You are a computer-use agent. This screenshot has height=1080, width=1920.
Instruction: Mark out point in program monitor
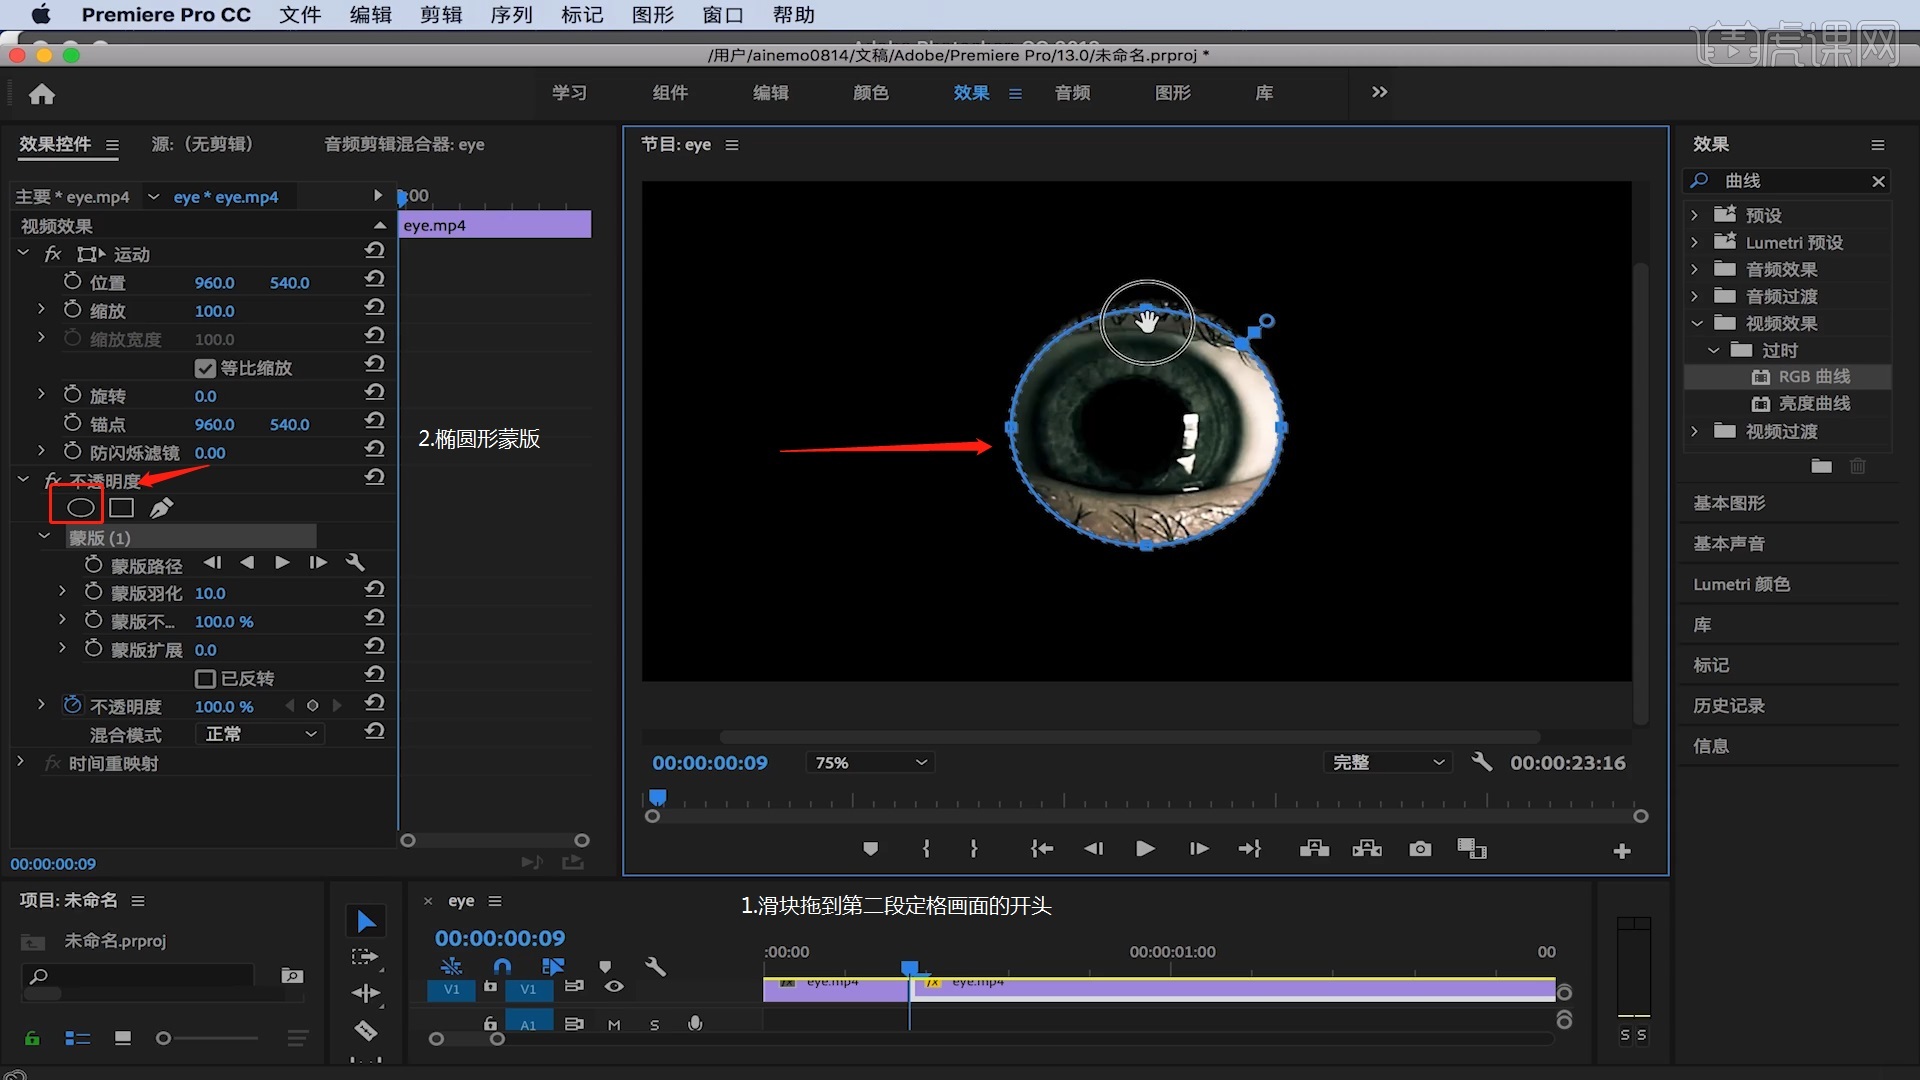[974, 849]
